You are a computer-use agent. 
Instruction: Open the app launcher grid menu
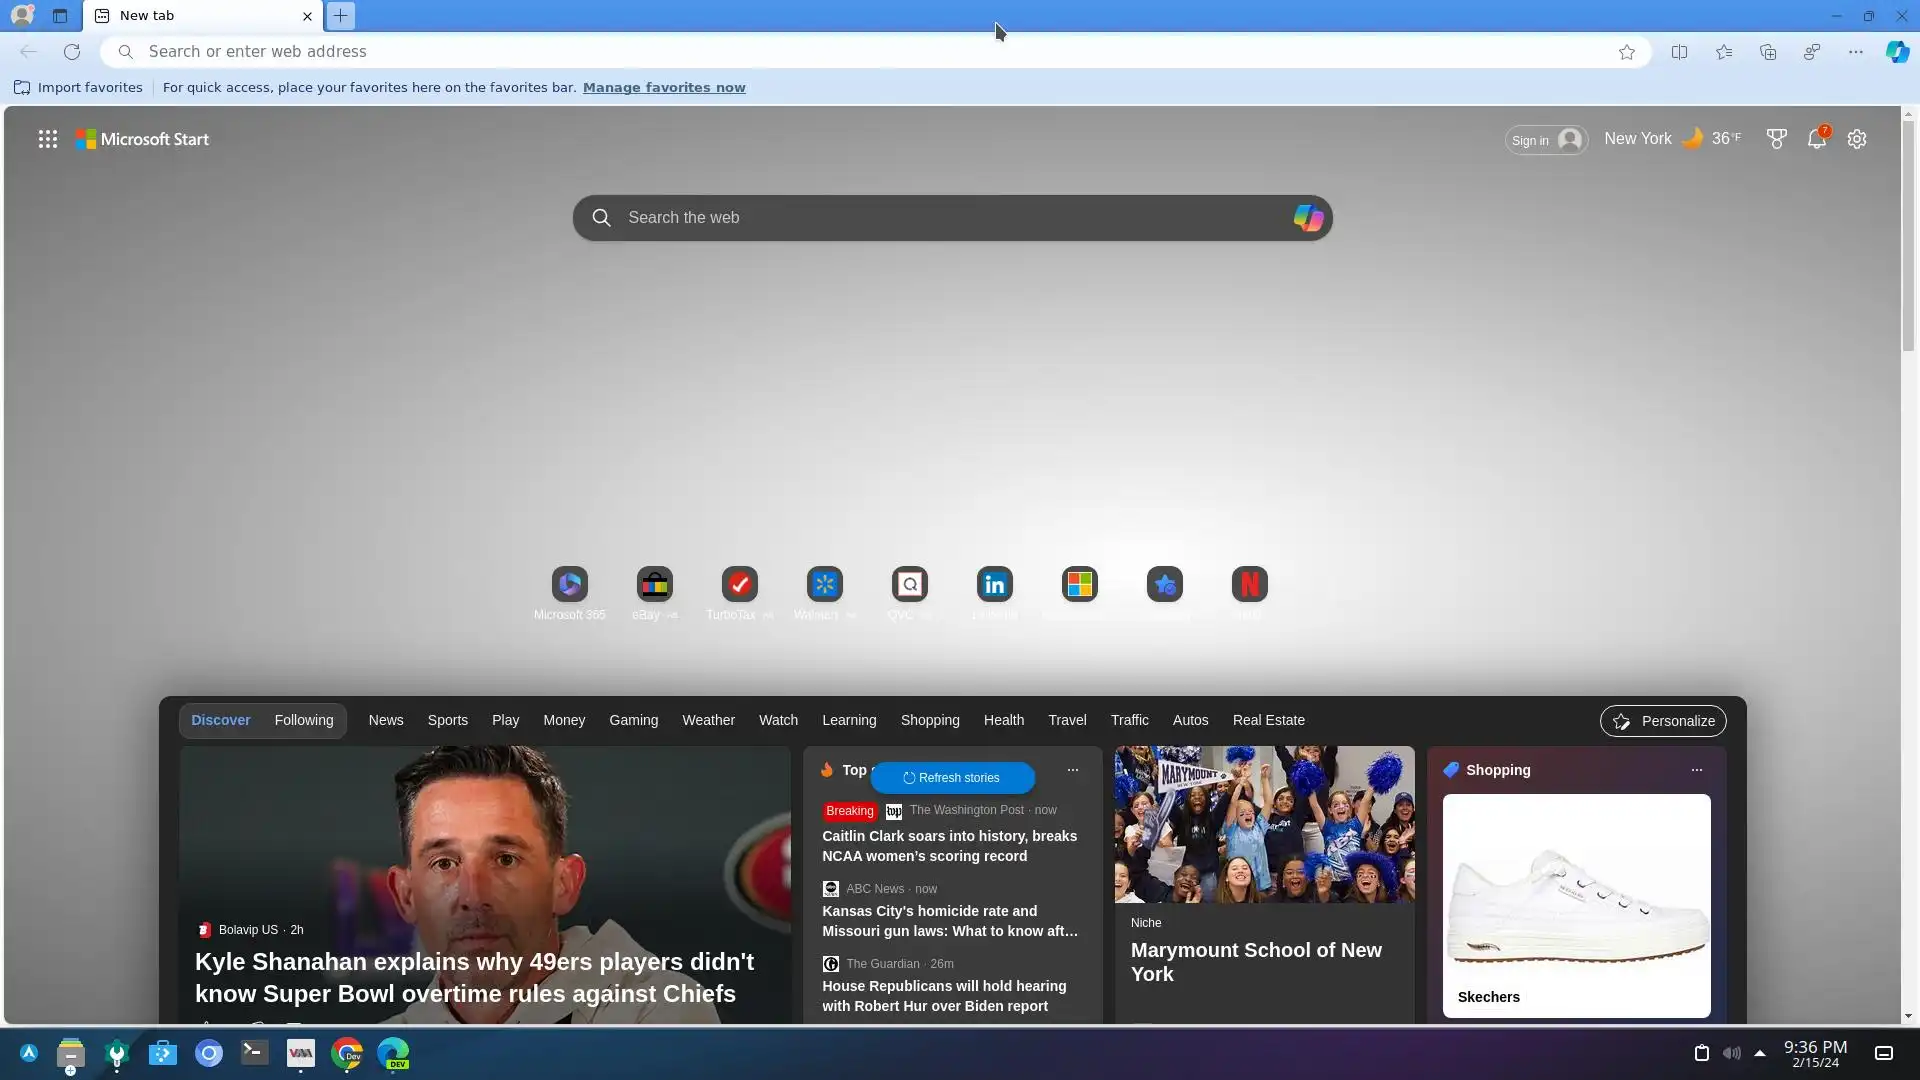pyautogui.click(x=47, y=139)
